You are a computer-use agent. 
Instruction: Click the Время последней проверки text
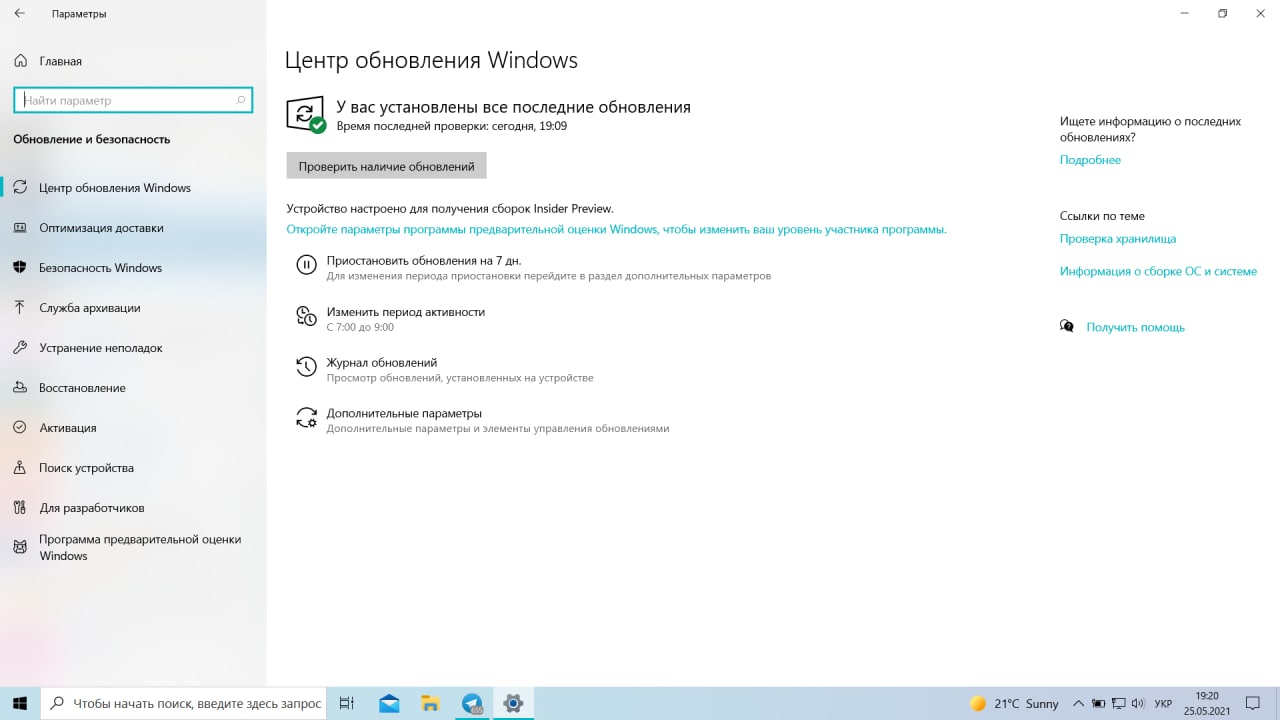click(451, 126)
